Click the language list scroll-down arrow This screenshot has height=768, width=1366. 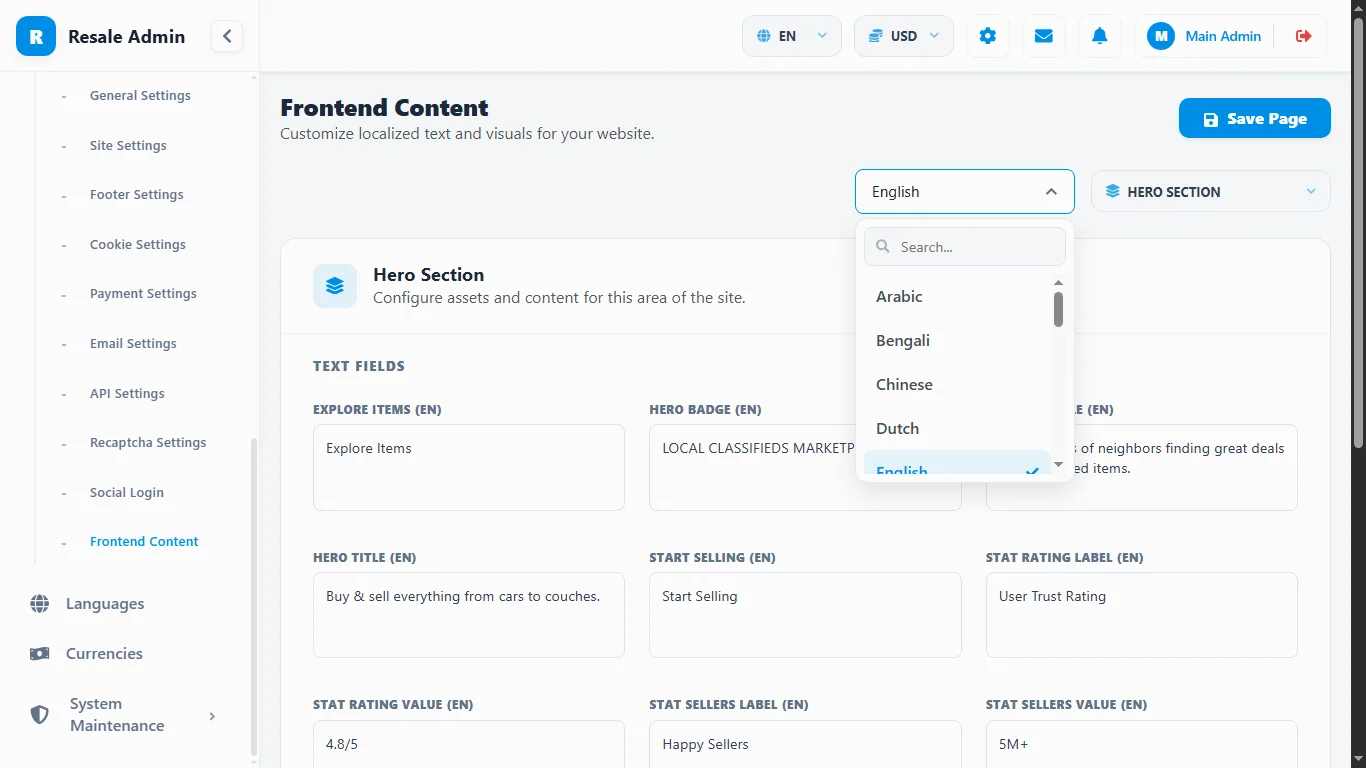[1058, 465]
